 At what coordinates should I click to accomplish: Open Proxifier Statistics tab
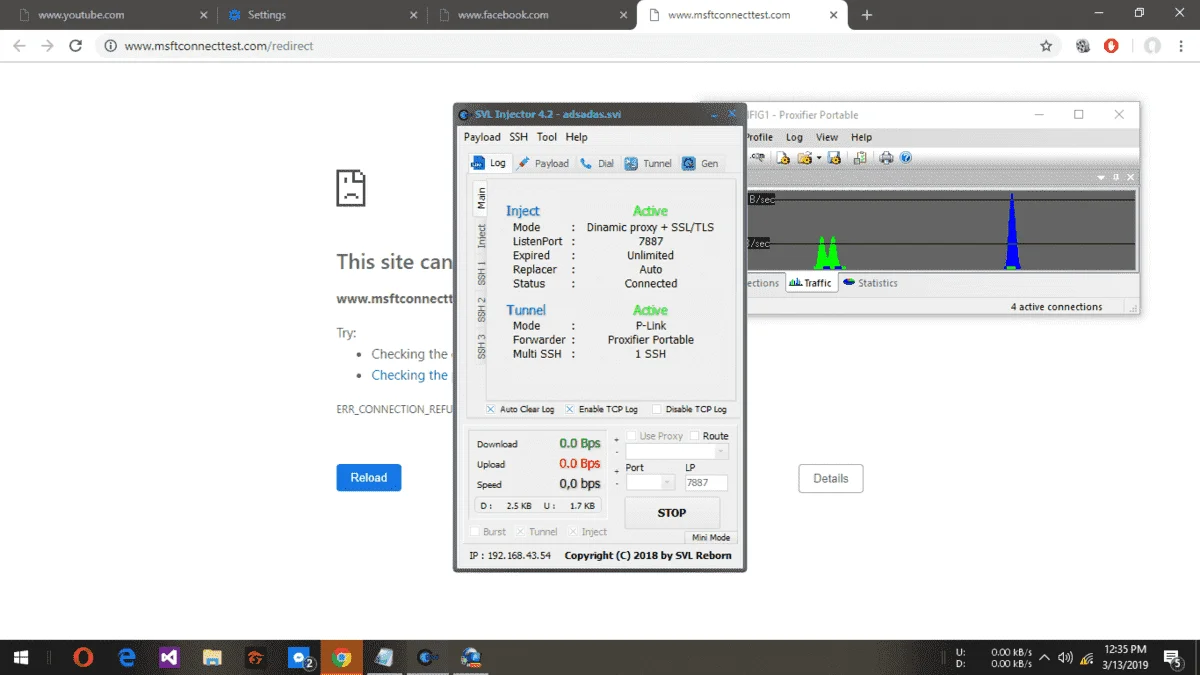(x=870, y=283)
